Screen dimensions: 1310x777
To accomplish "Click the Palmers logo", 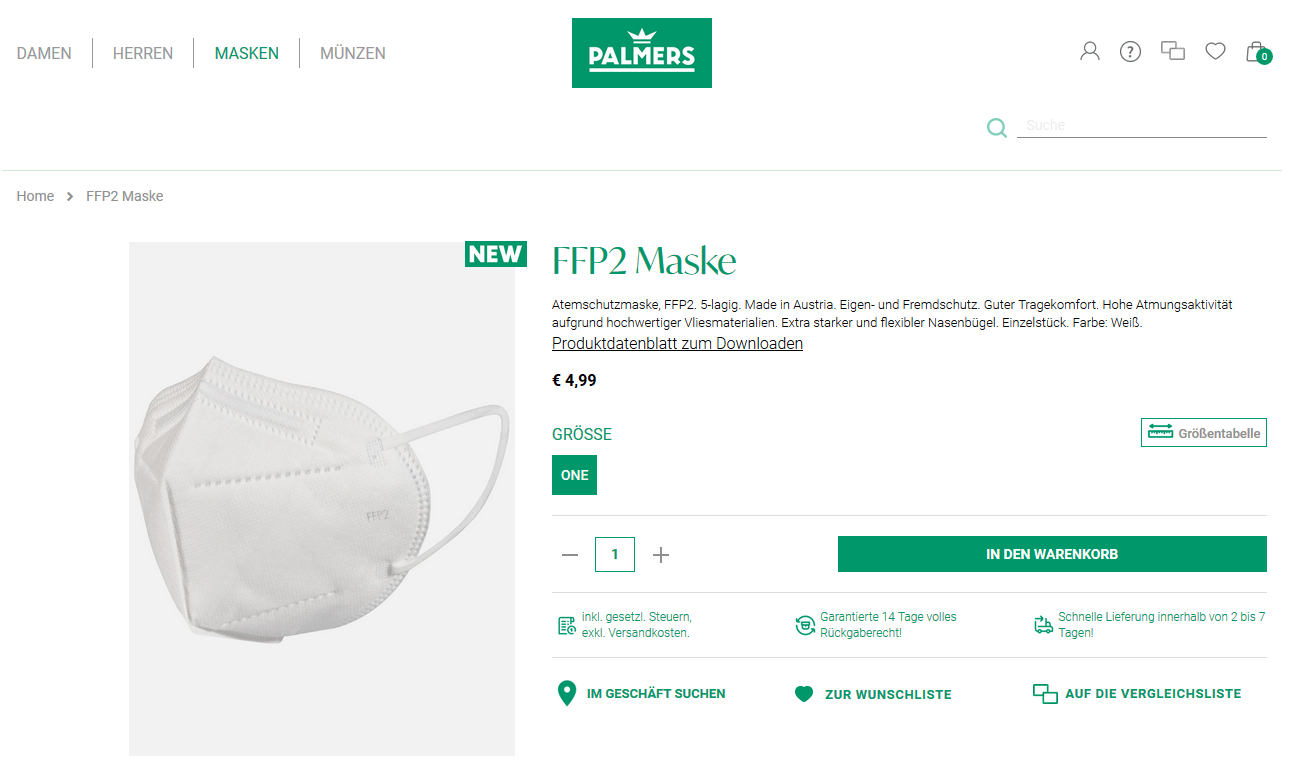I will tap(642, 53).
